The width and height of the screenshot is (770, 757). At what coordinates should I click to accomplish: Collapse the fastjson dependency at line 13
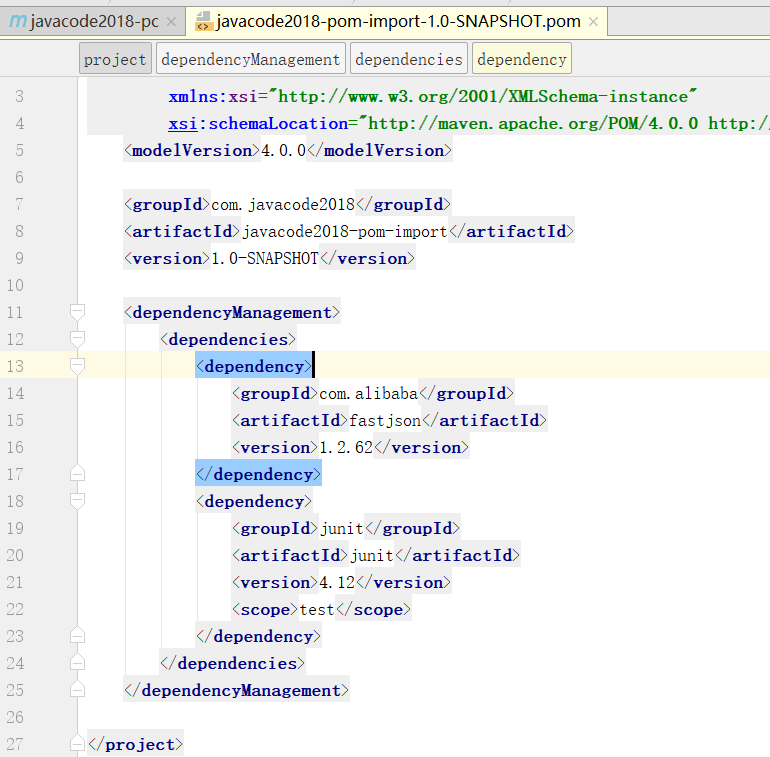pos(78,366)
